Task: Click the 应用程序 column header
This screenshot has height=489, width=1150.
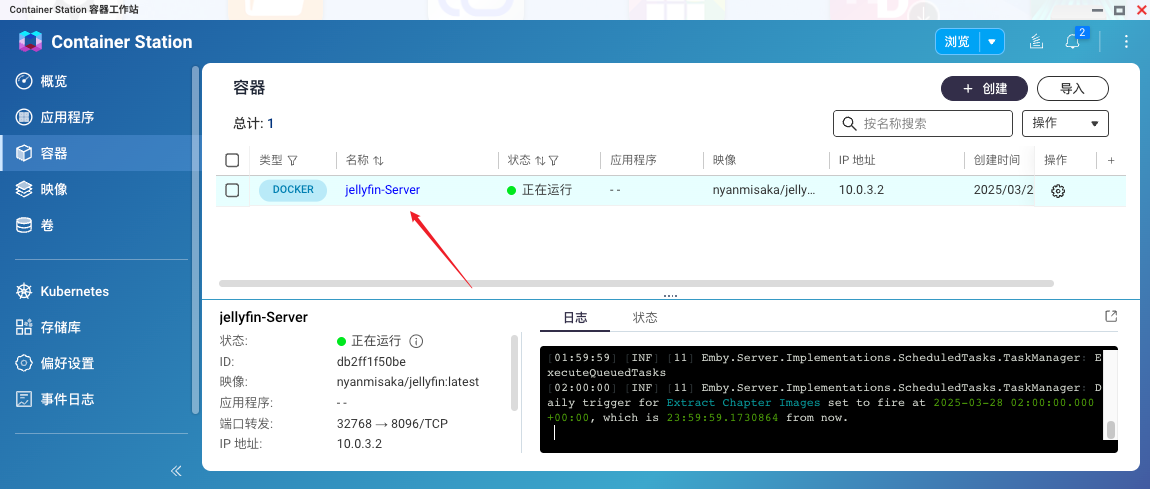Action: coord(634,160)
